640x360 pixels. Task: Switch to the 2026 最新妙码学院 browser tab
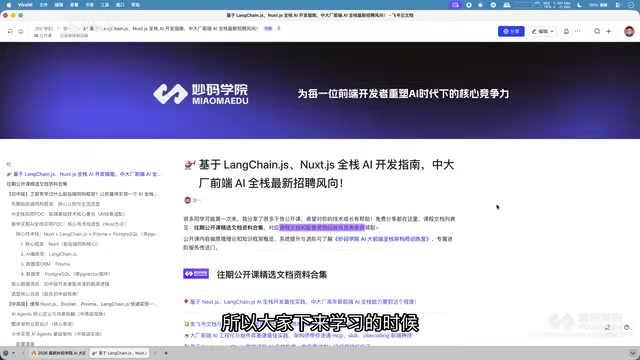[58, 353]
